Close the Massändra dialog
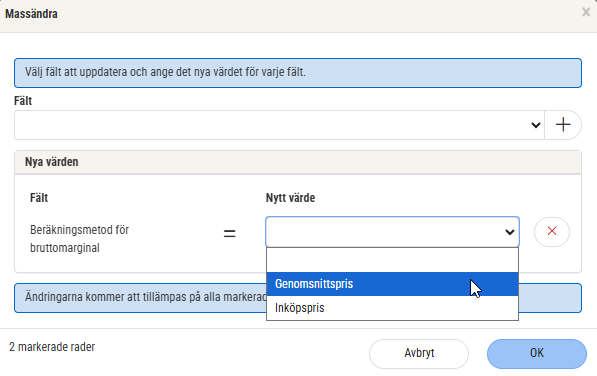Viewport: 597px width, 376px height. point(586,12)
